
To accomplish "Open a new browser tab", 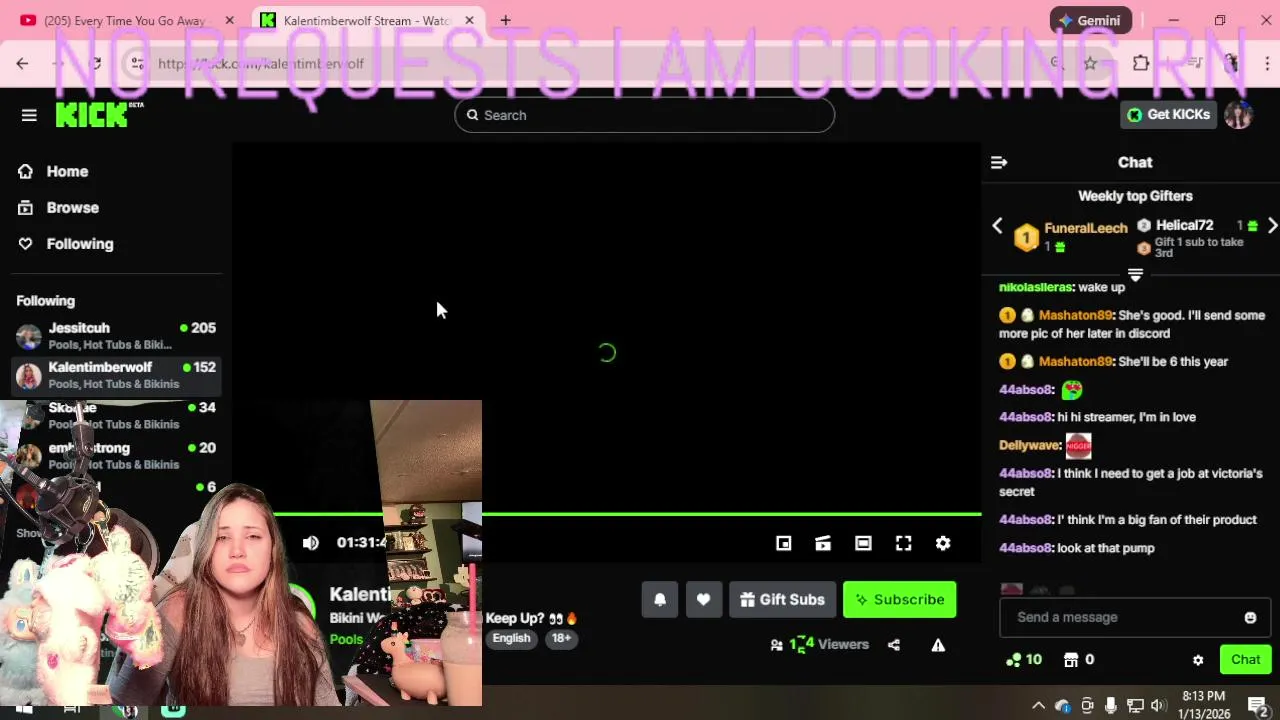I will [505, 20].
